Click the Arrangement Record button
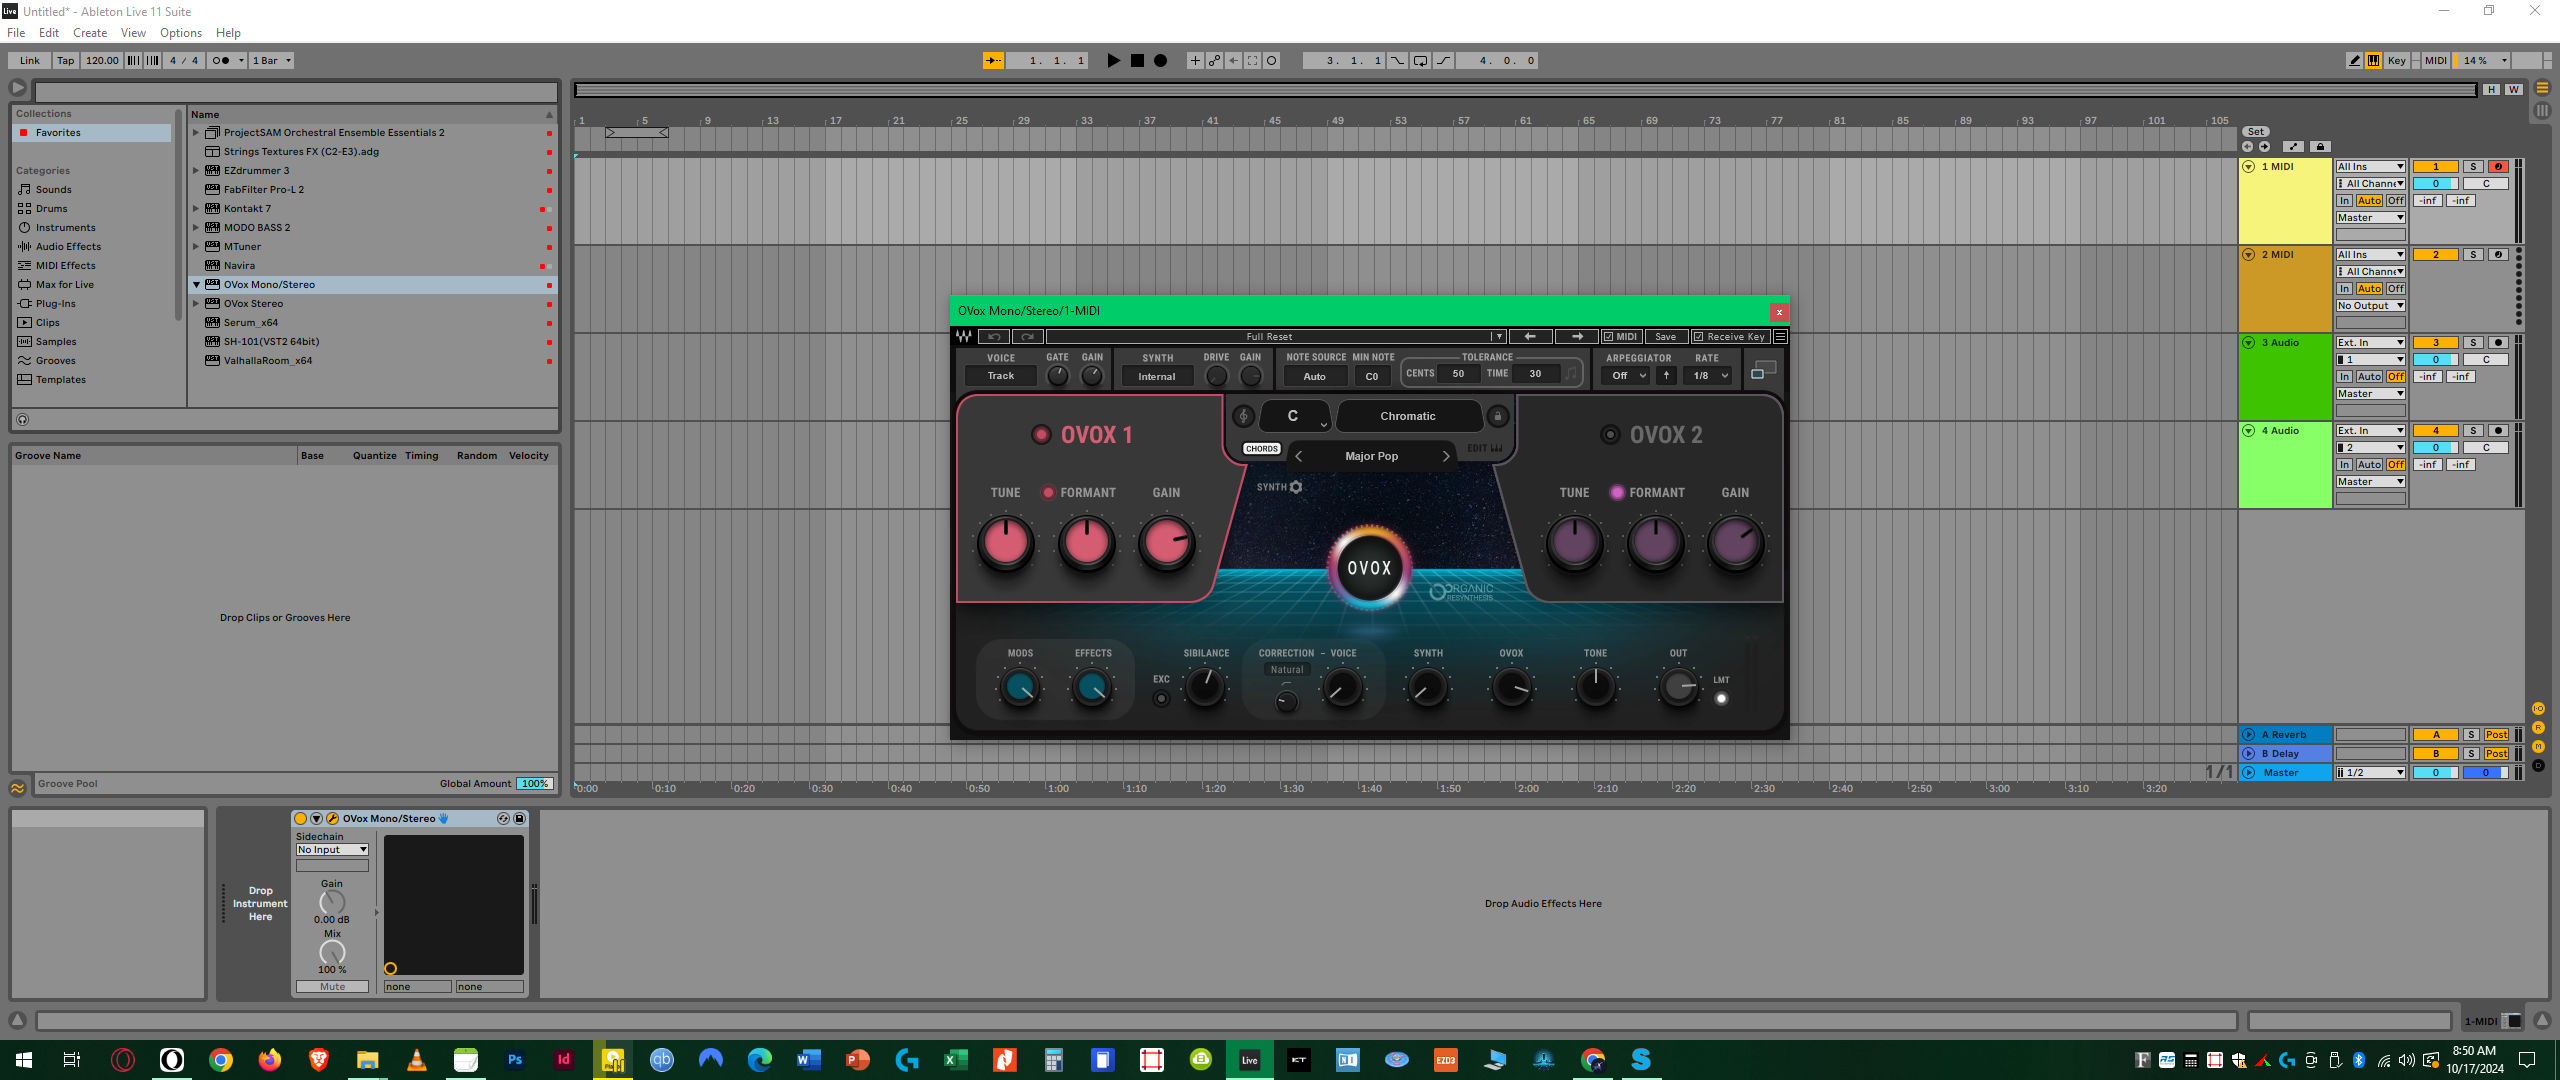 (1160, 61)
